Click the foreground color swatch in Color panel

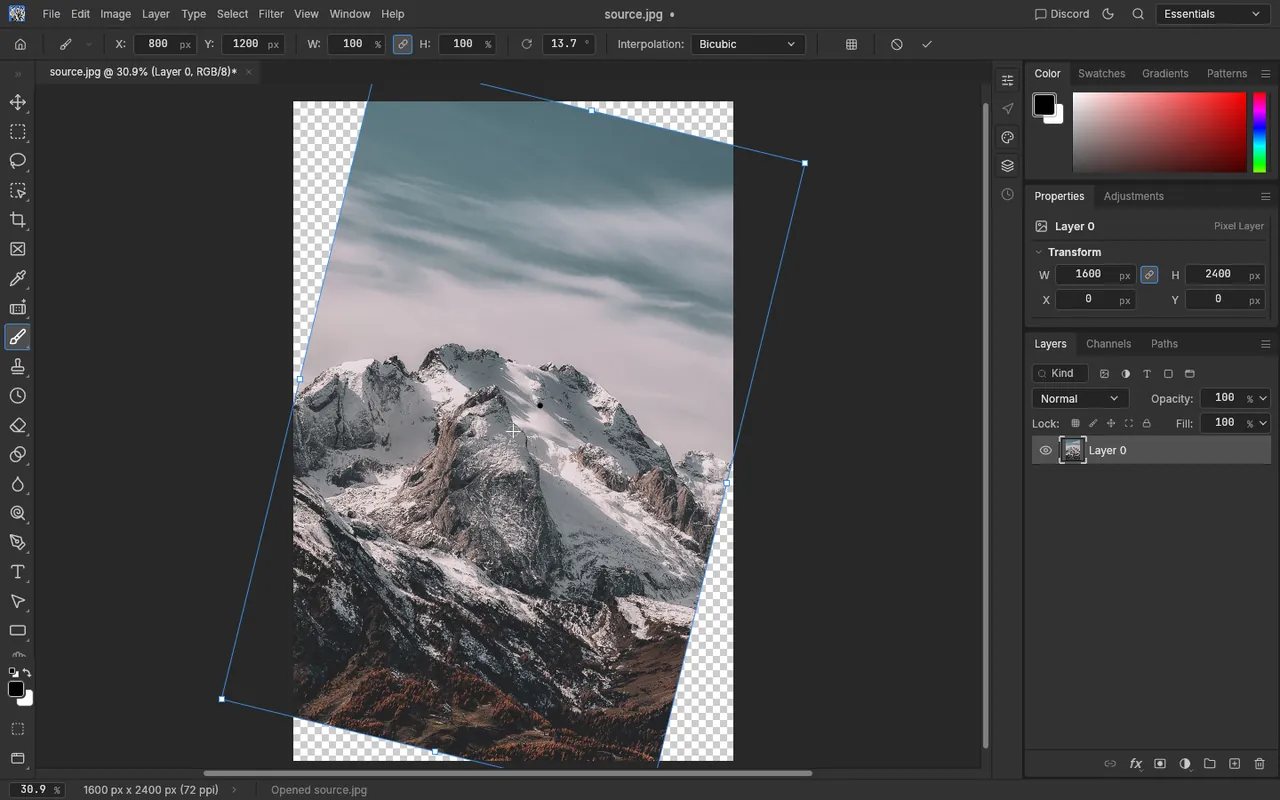pyautogui.click(x=1044, y=104)
